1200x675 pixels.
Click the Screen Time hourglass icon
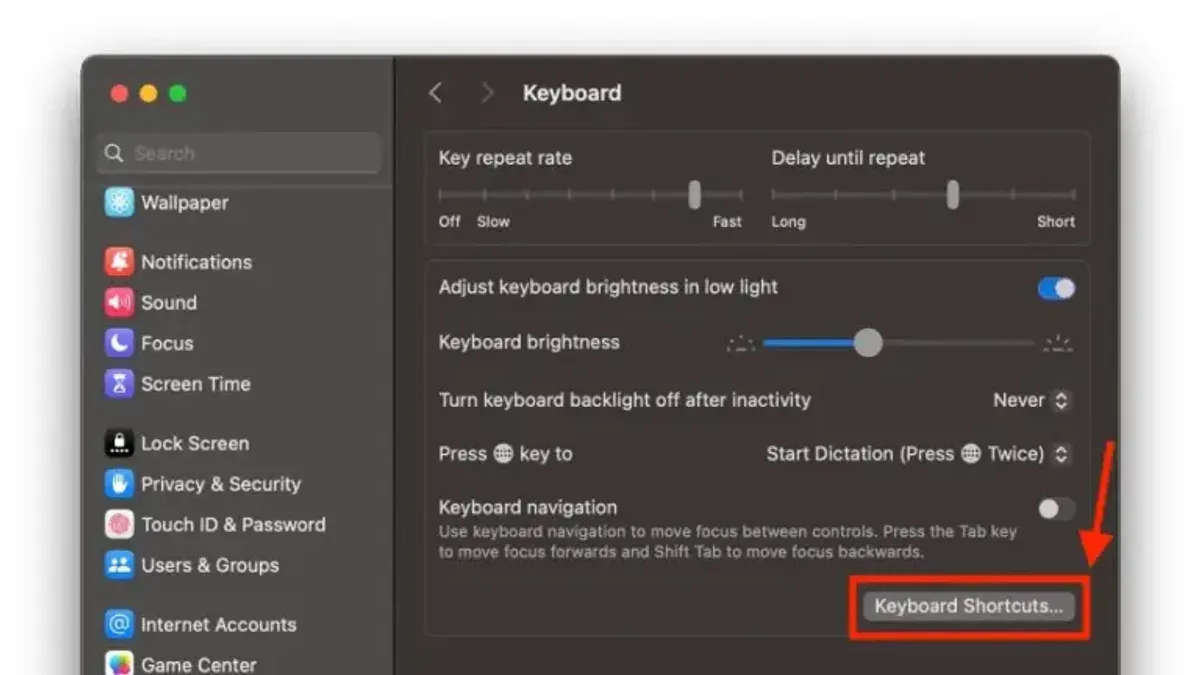click(119, 383)
